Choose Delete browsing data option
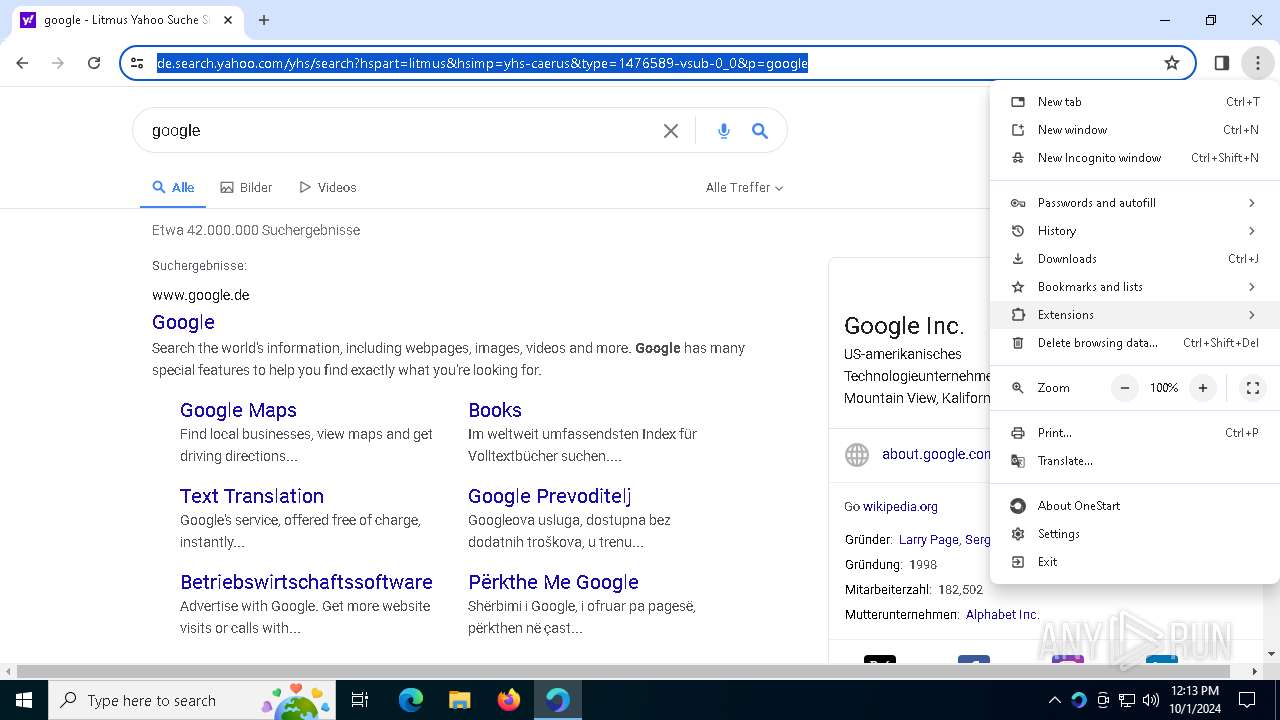 click(1134, 343)
